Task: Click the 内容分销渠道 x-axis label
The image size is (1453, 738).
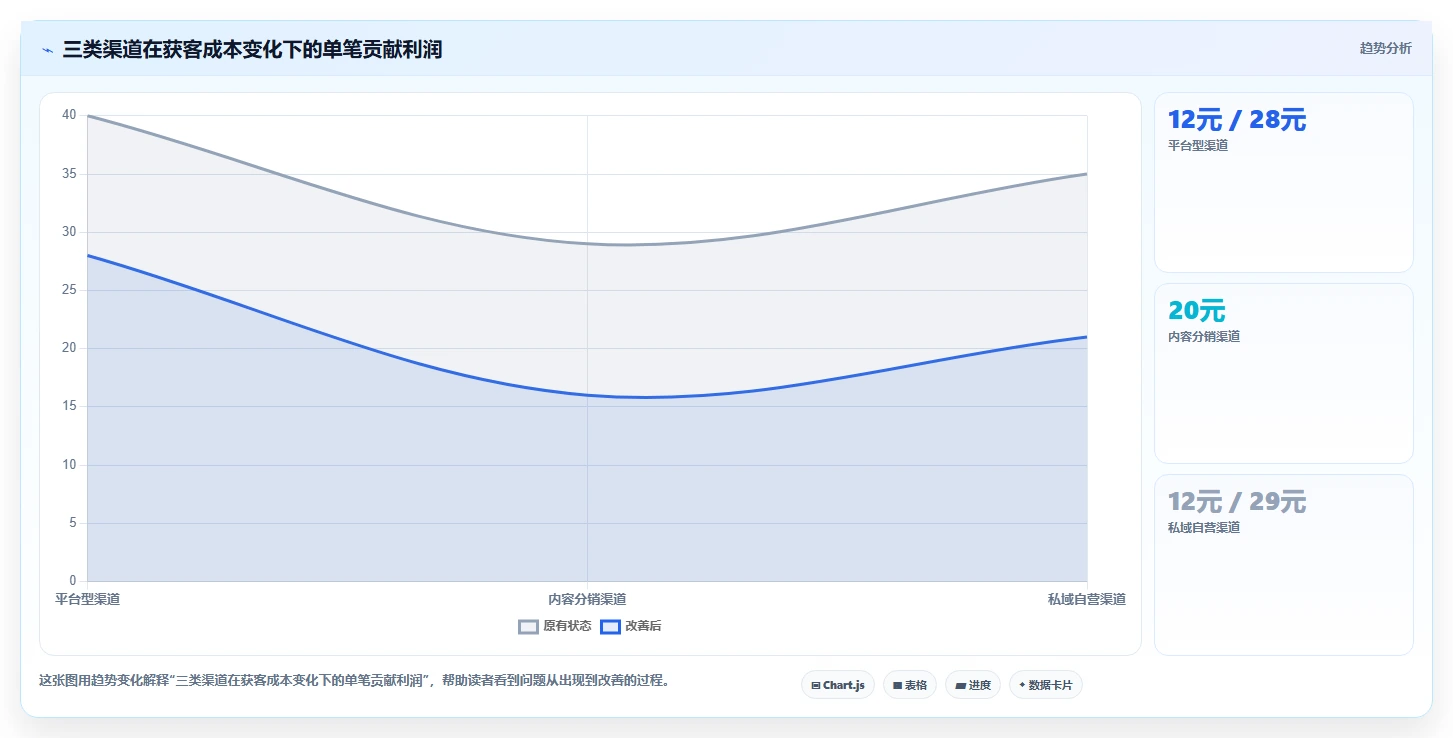Action: [x=587, y=599]
